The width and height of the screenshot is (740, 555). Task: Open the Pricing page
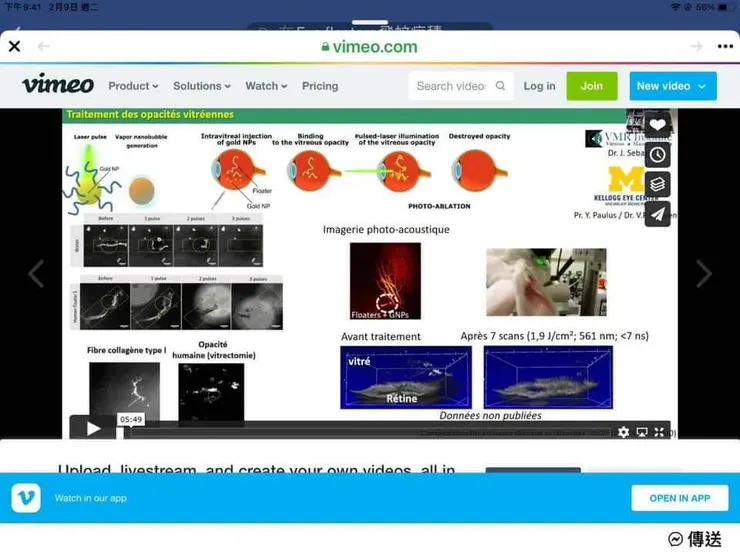coord(320,86)
